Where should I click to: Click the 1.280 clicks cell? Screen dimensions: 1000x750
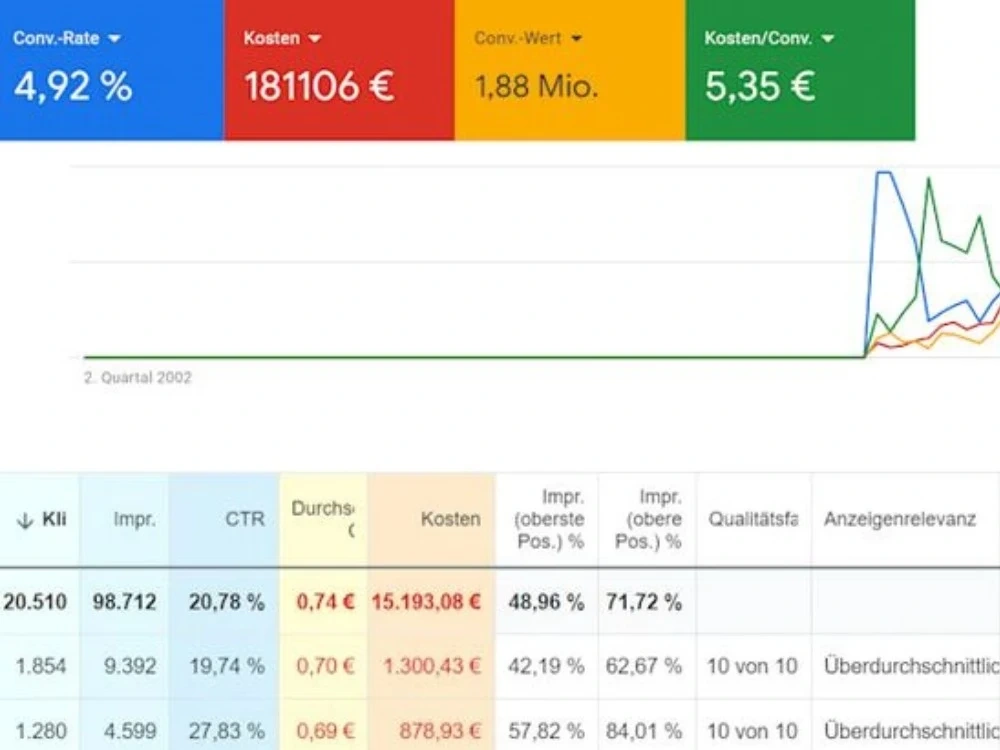41,731
